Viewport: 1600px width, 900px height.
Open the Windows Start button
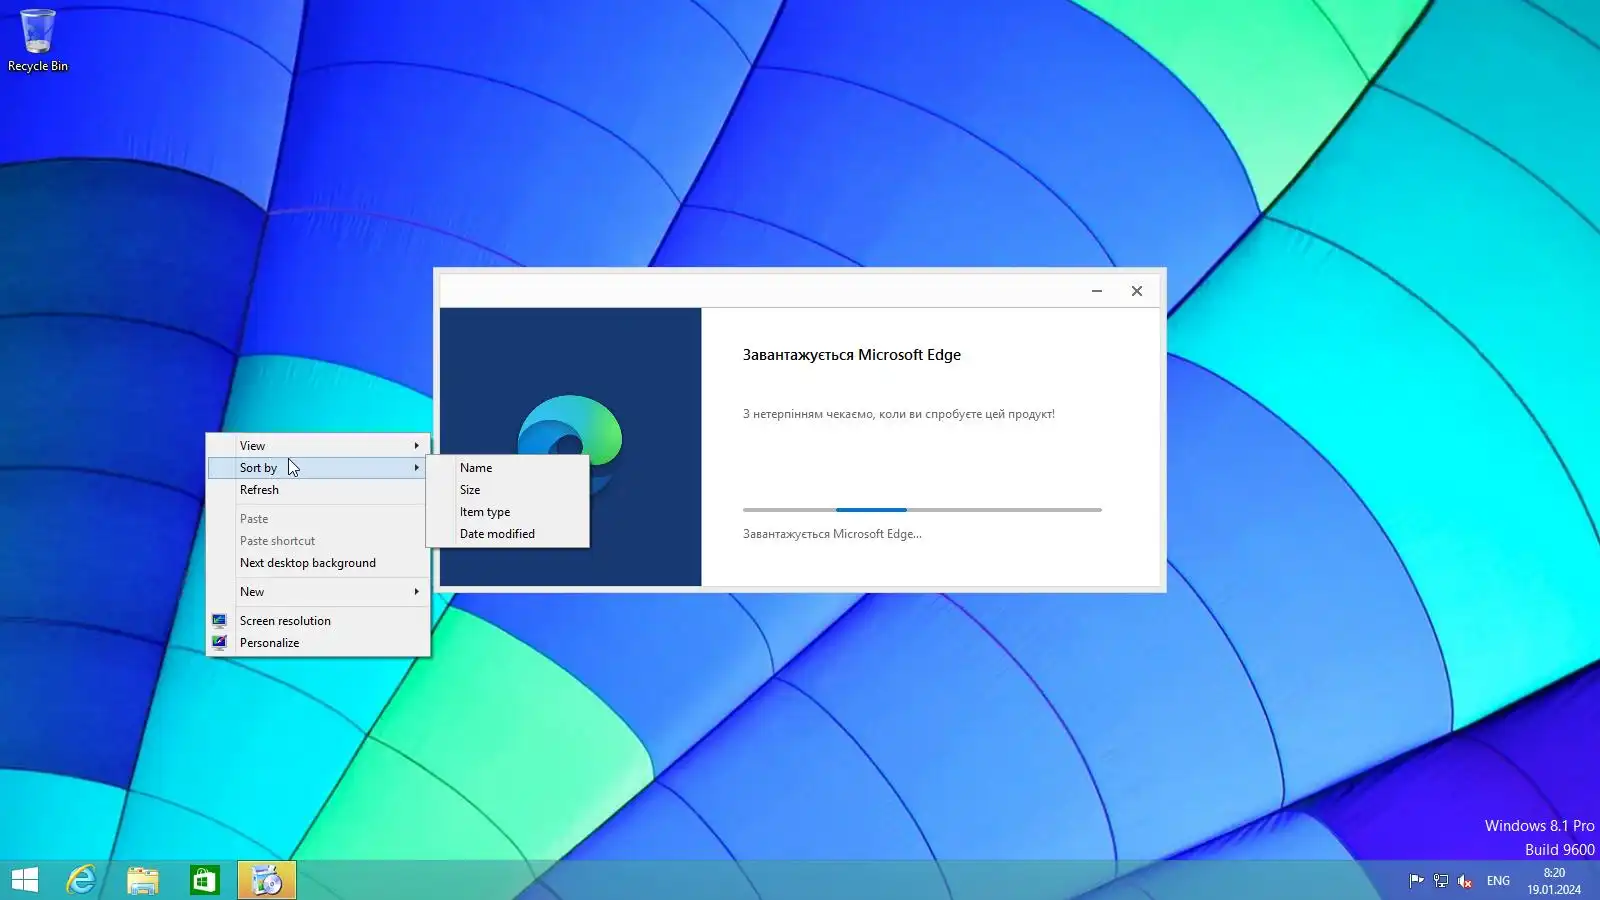25,880
